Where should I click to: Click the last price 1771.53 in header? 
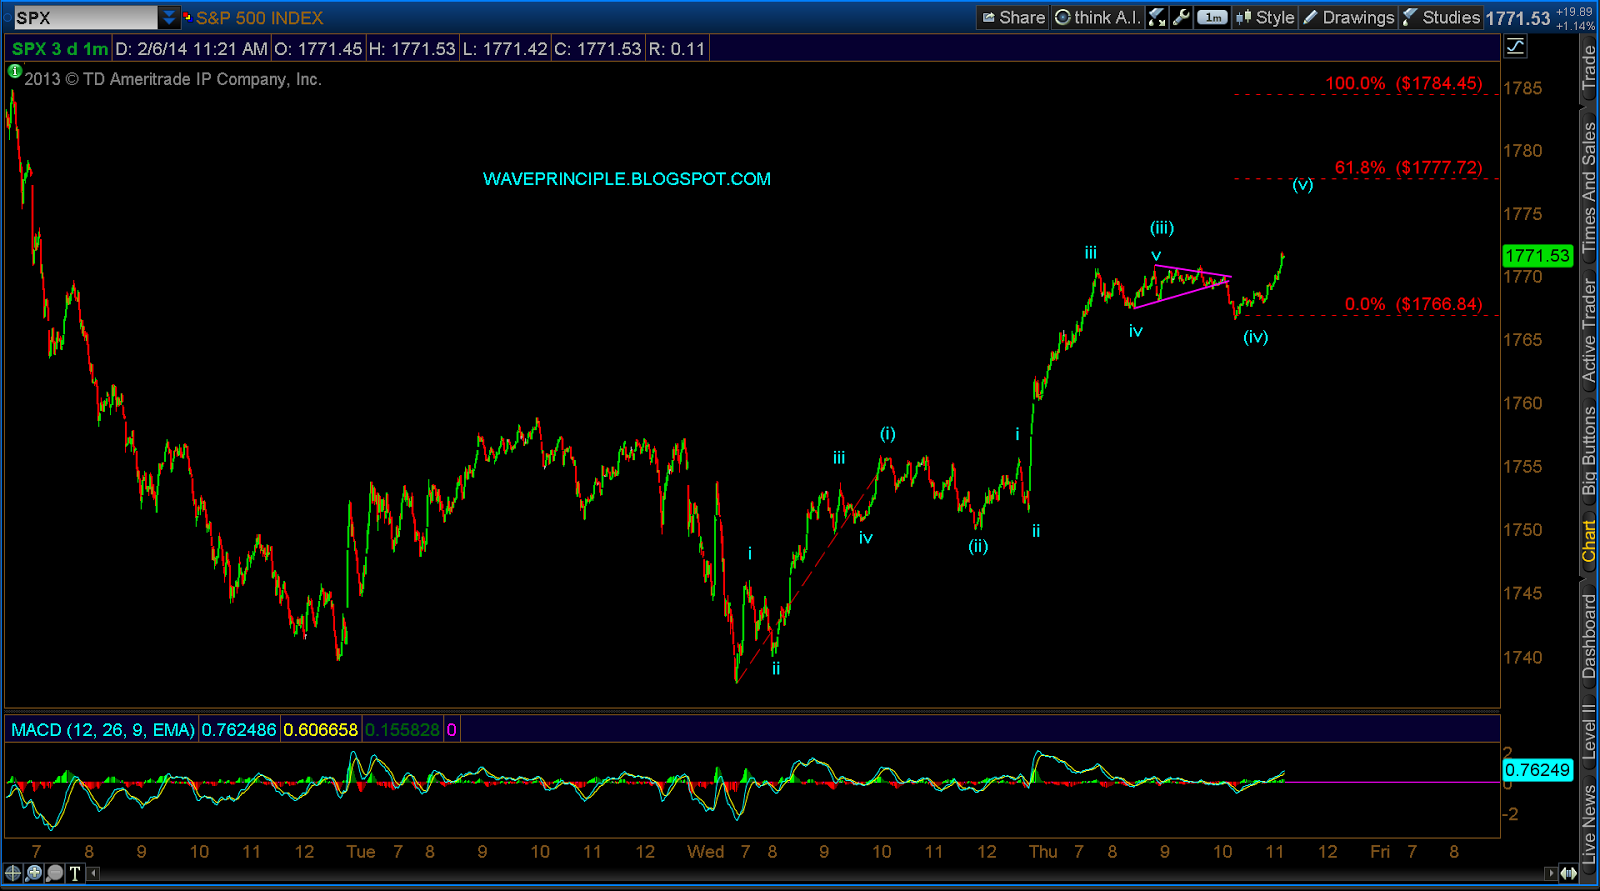(1518, 18)
